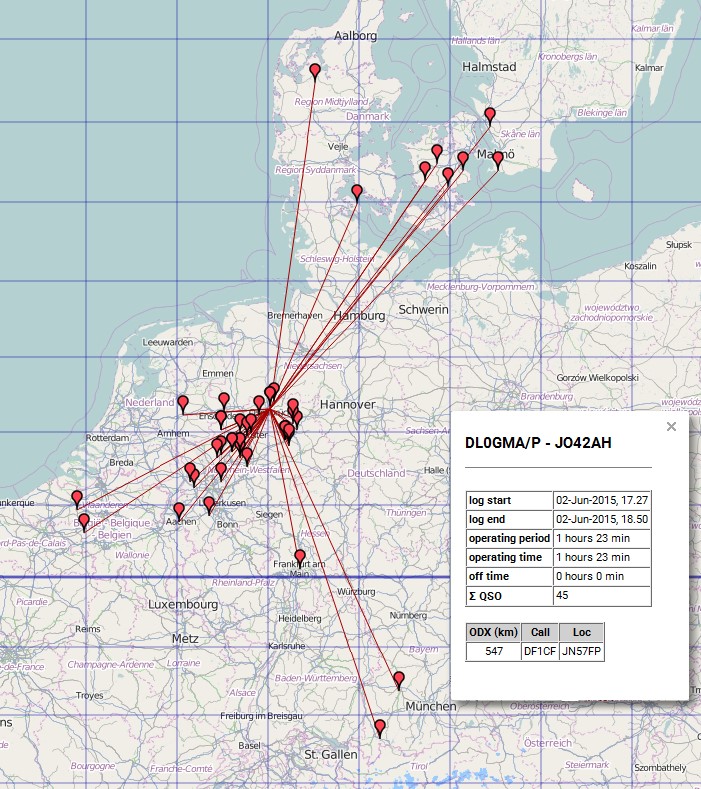The height and width of the screenshot is (789, 701).
Task: Close the DL0GMA/P info popup
Action: tap(671, 427)
